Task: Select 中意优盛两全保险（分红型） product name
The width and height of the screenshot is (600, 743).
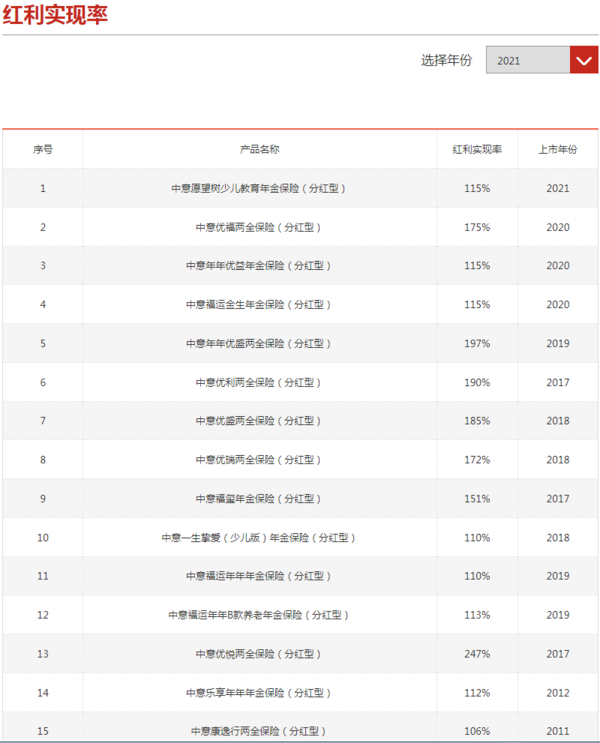Action: [x=259, y=421]
